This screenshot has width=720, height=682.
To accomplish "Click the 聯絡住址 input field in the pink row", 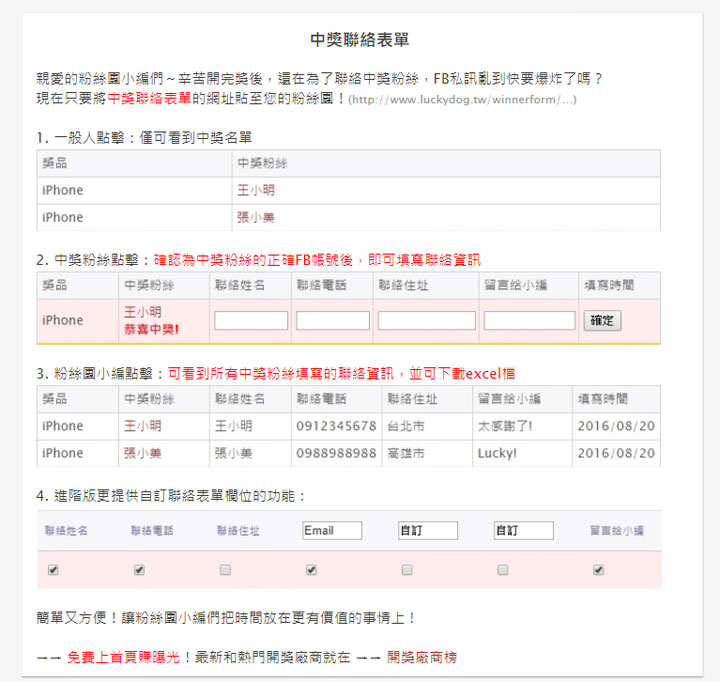I will coord(427,321).
